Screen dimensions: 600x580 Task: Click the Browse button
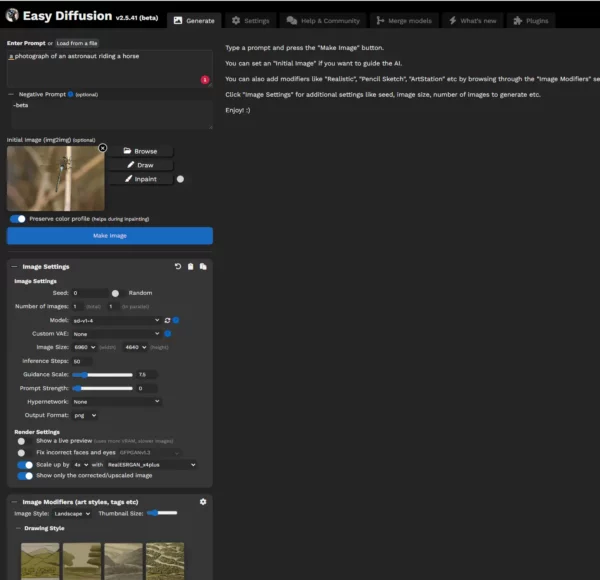140,151
